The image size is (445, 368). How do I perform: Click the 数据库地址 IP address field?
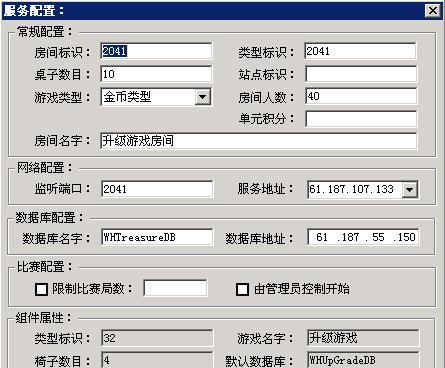tap(363, 237)
